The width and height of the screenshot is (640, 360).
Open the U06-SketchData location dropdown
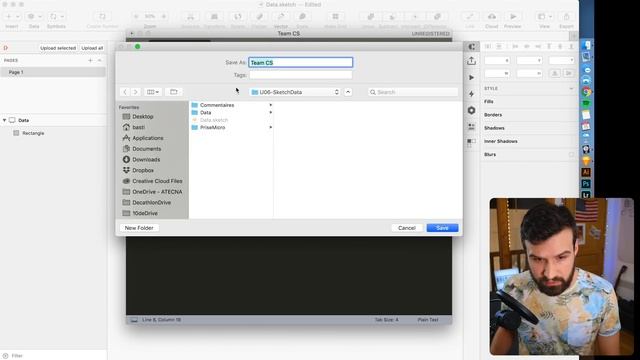pos(295,92)
